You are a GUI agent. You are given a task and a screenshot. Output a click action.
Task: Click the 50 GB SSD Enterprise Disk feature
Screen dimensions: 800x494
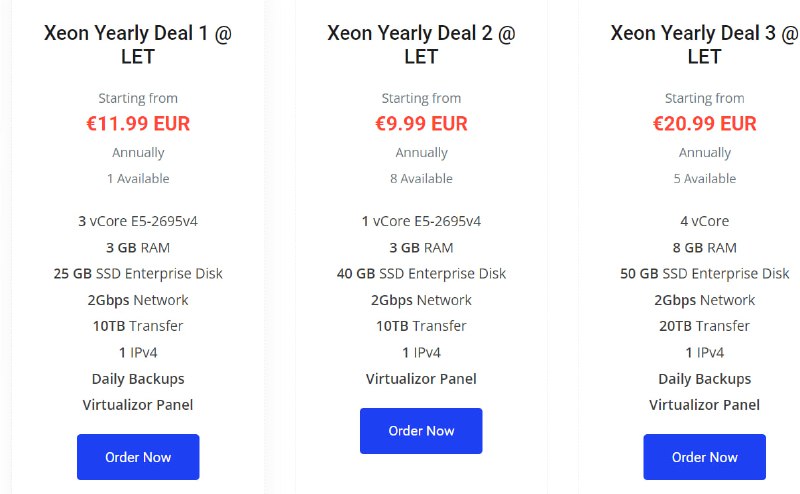pyautogui.click(x=704, y=273)
